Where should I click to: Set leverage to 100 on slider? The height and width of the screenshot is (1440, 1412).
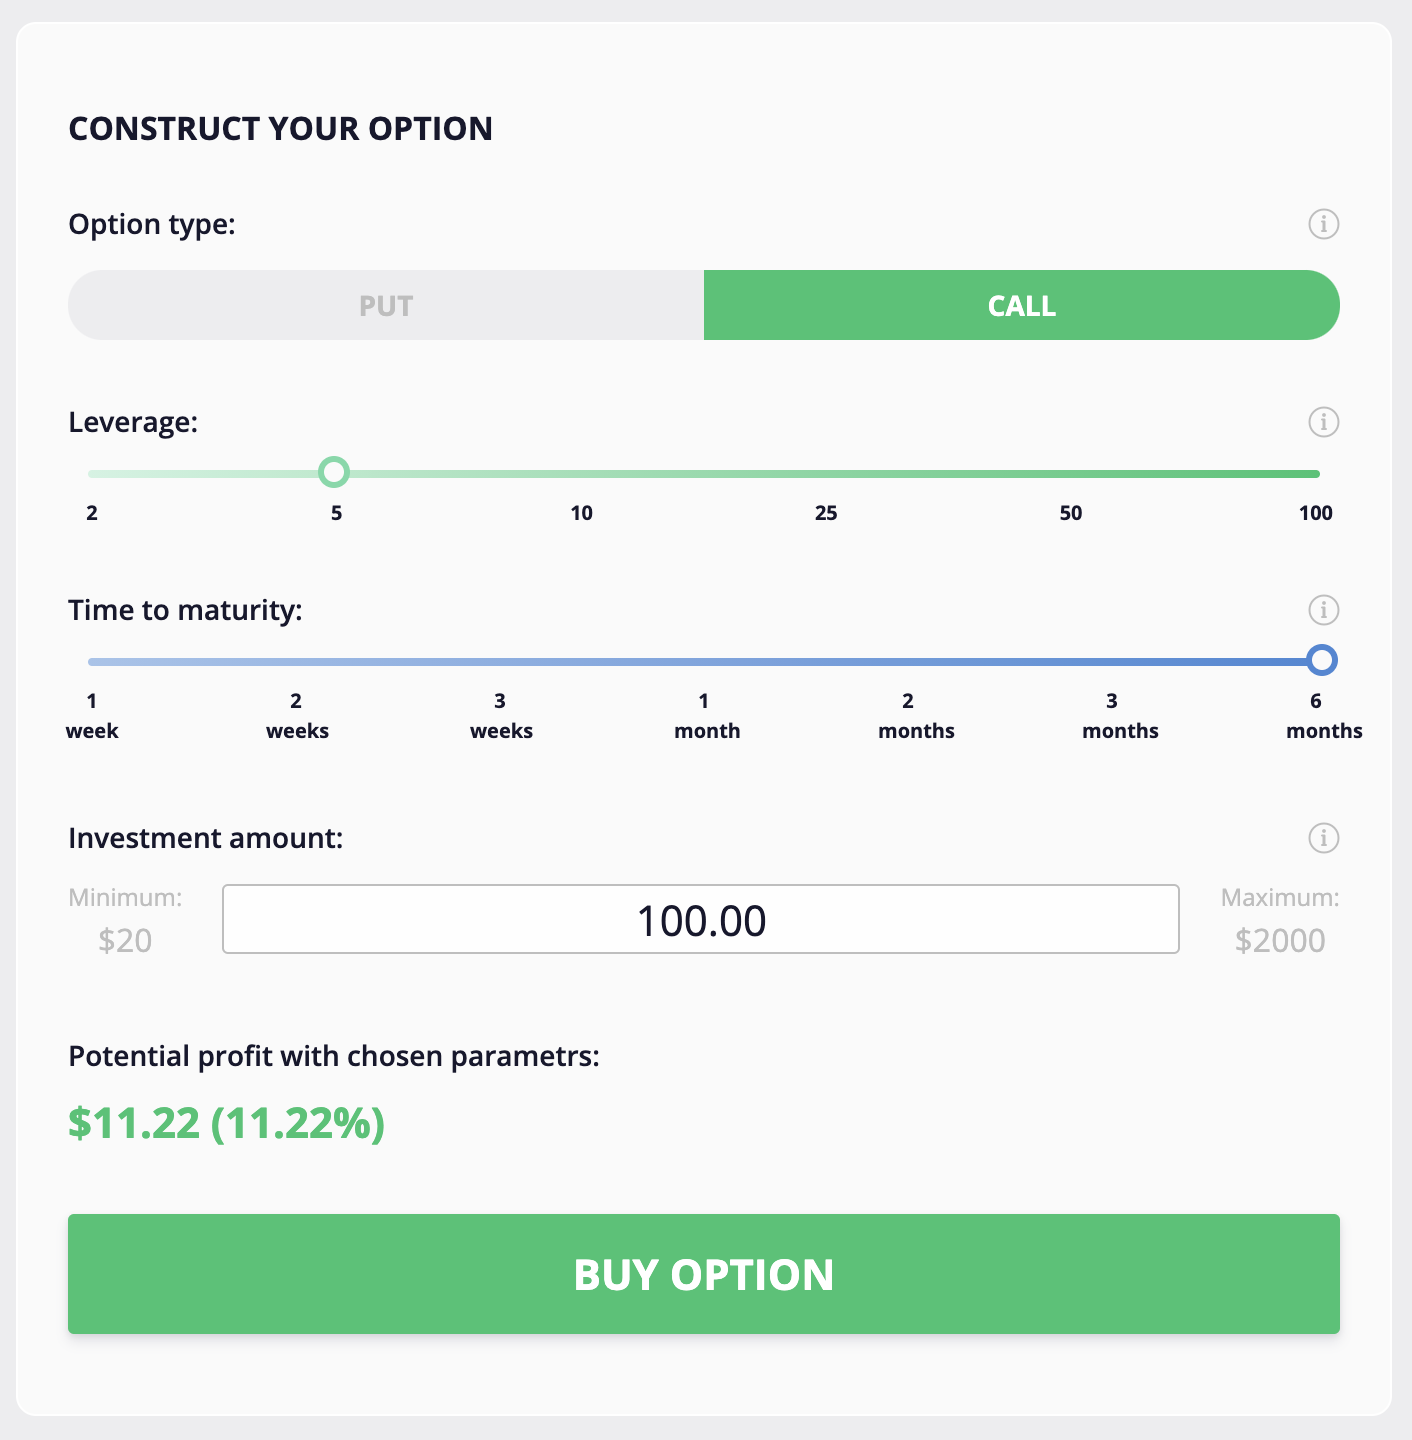tap(1316, 474)
